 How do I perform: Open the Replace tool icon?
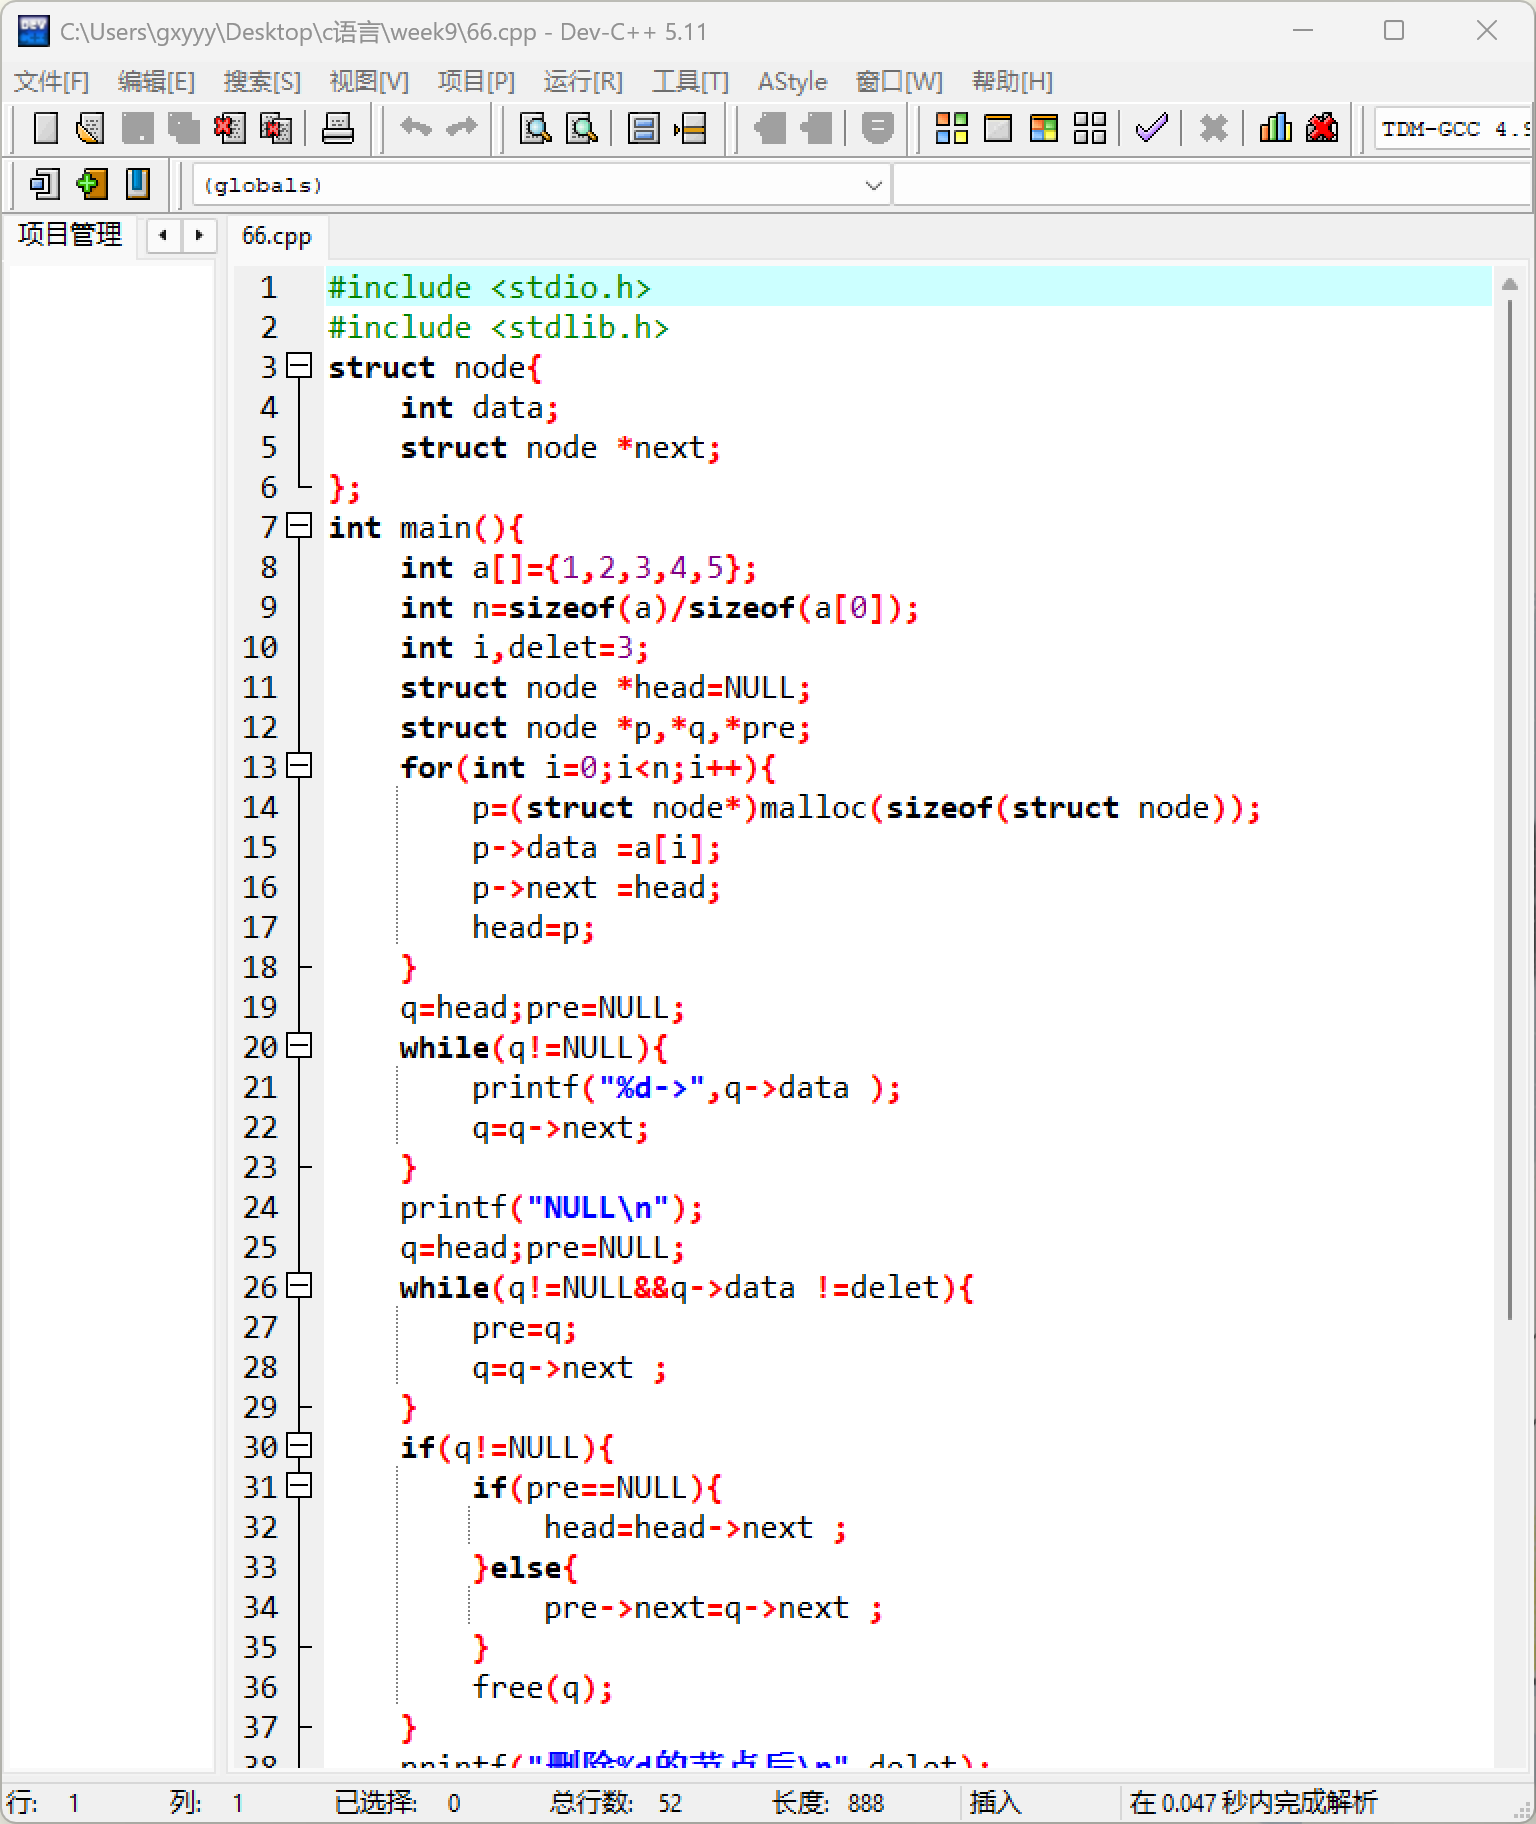pos(582,128)
